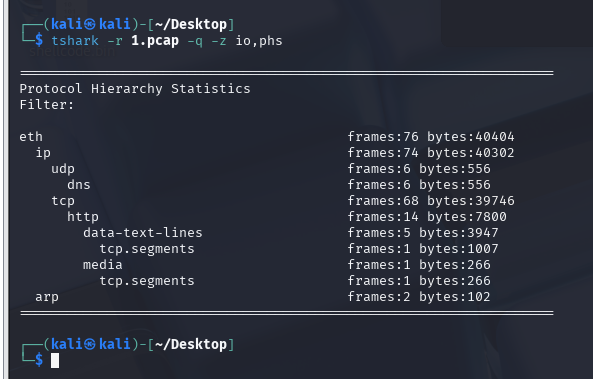Click the 'http' protocol row label
Screen dimensions: 593x379
[x=83, y=217]
